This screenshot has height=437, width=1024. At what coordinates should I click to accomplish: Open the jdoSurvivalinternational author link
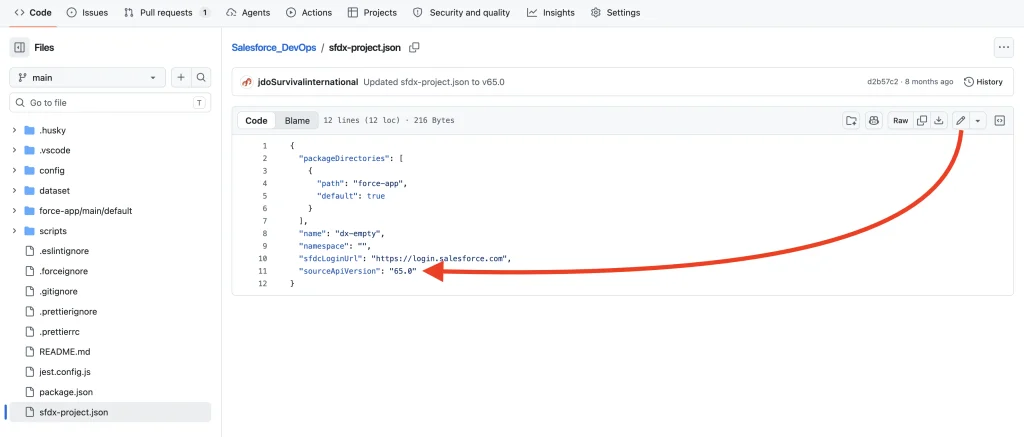(308, 82)
